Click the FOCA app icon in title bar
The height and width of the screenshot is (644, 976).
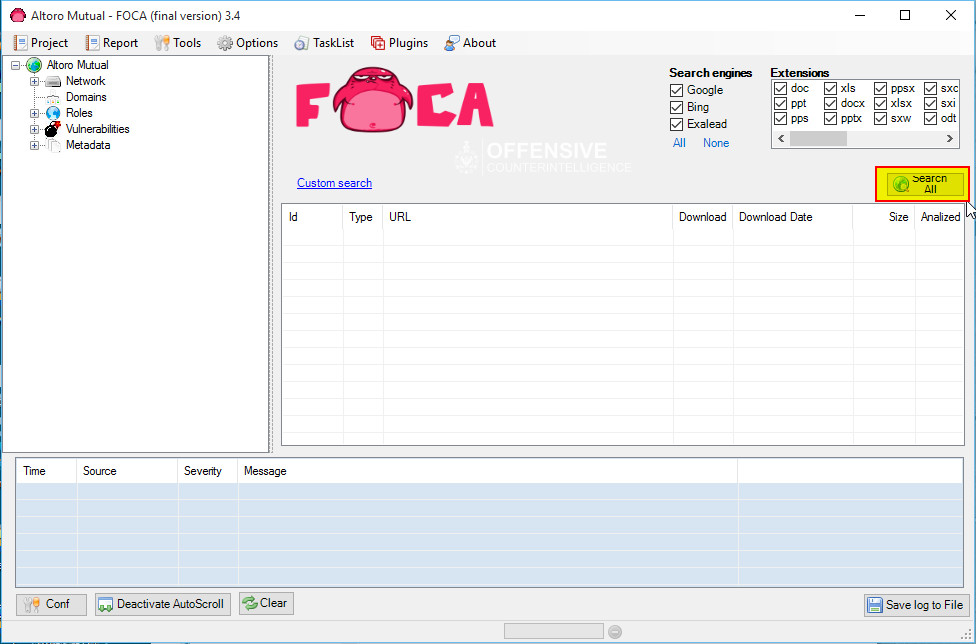pos(18,16)
